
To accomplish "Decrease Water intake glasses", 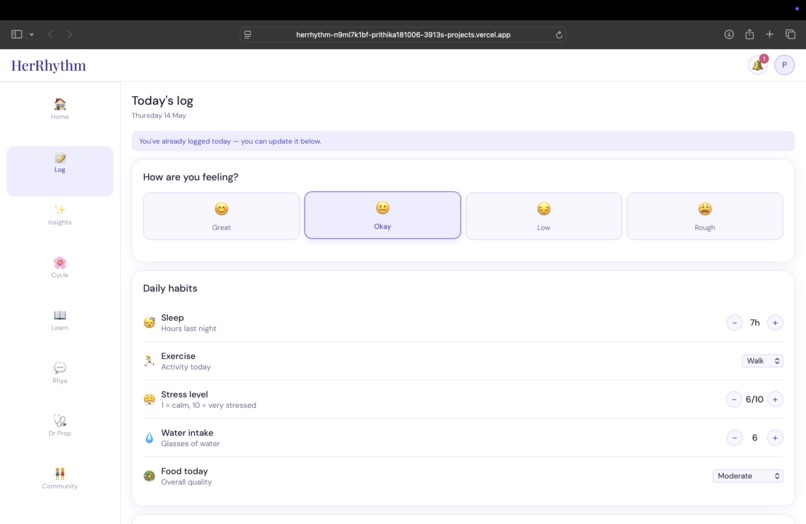I will pyautogui.click(x=735, y=438).
